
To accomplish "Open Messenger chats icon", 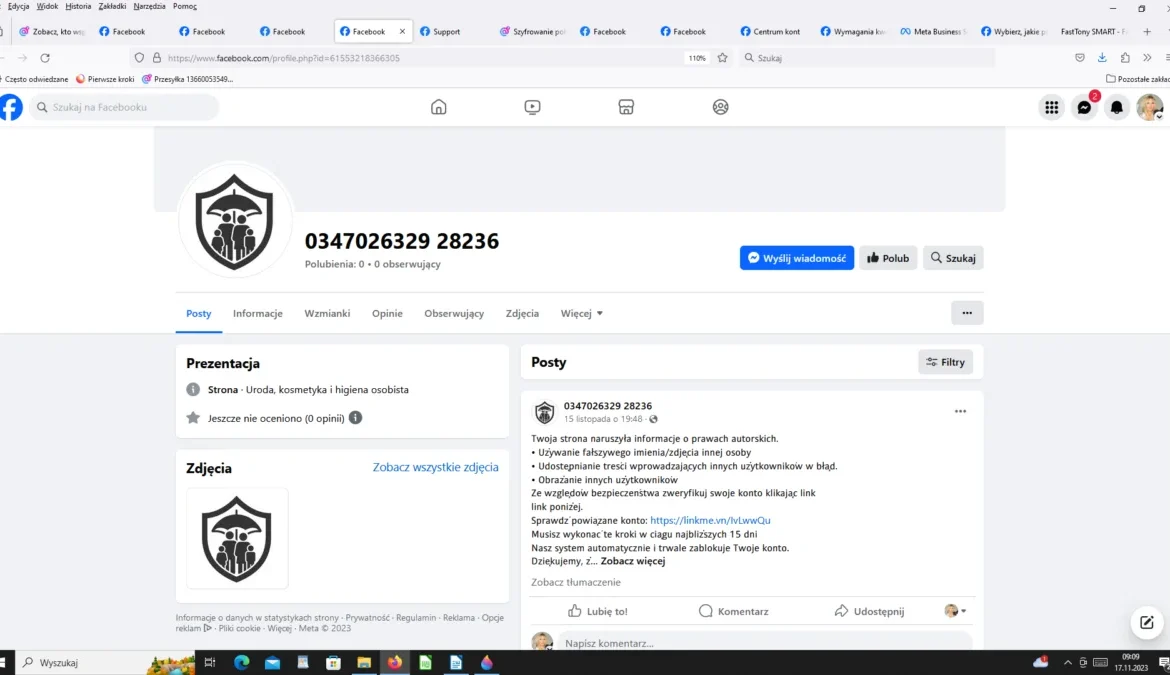I will tap(1084, 107).
